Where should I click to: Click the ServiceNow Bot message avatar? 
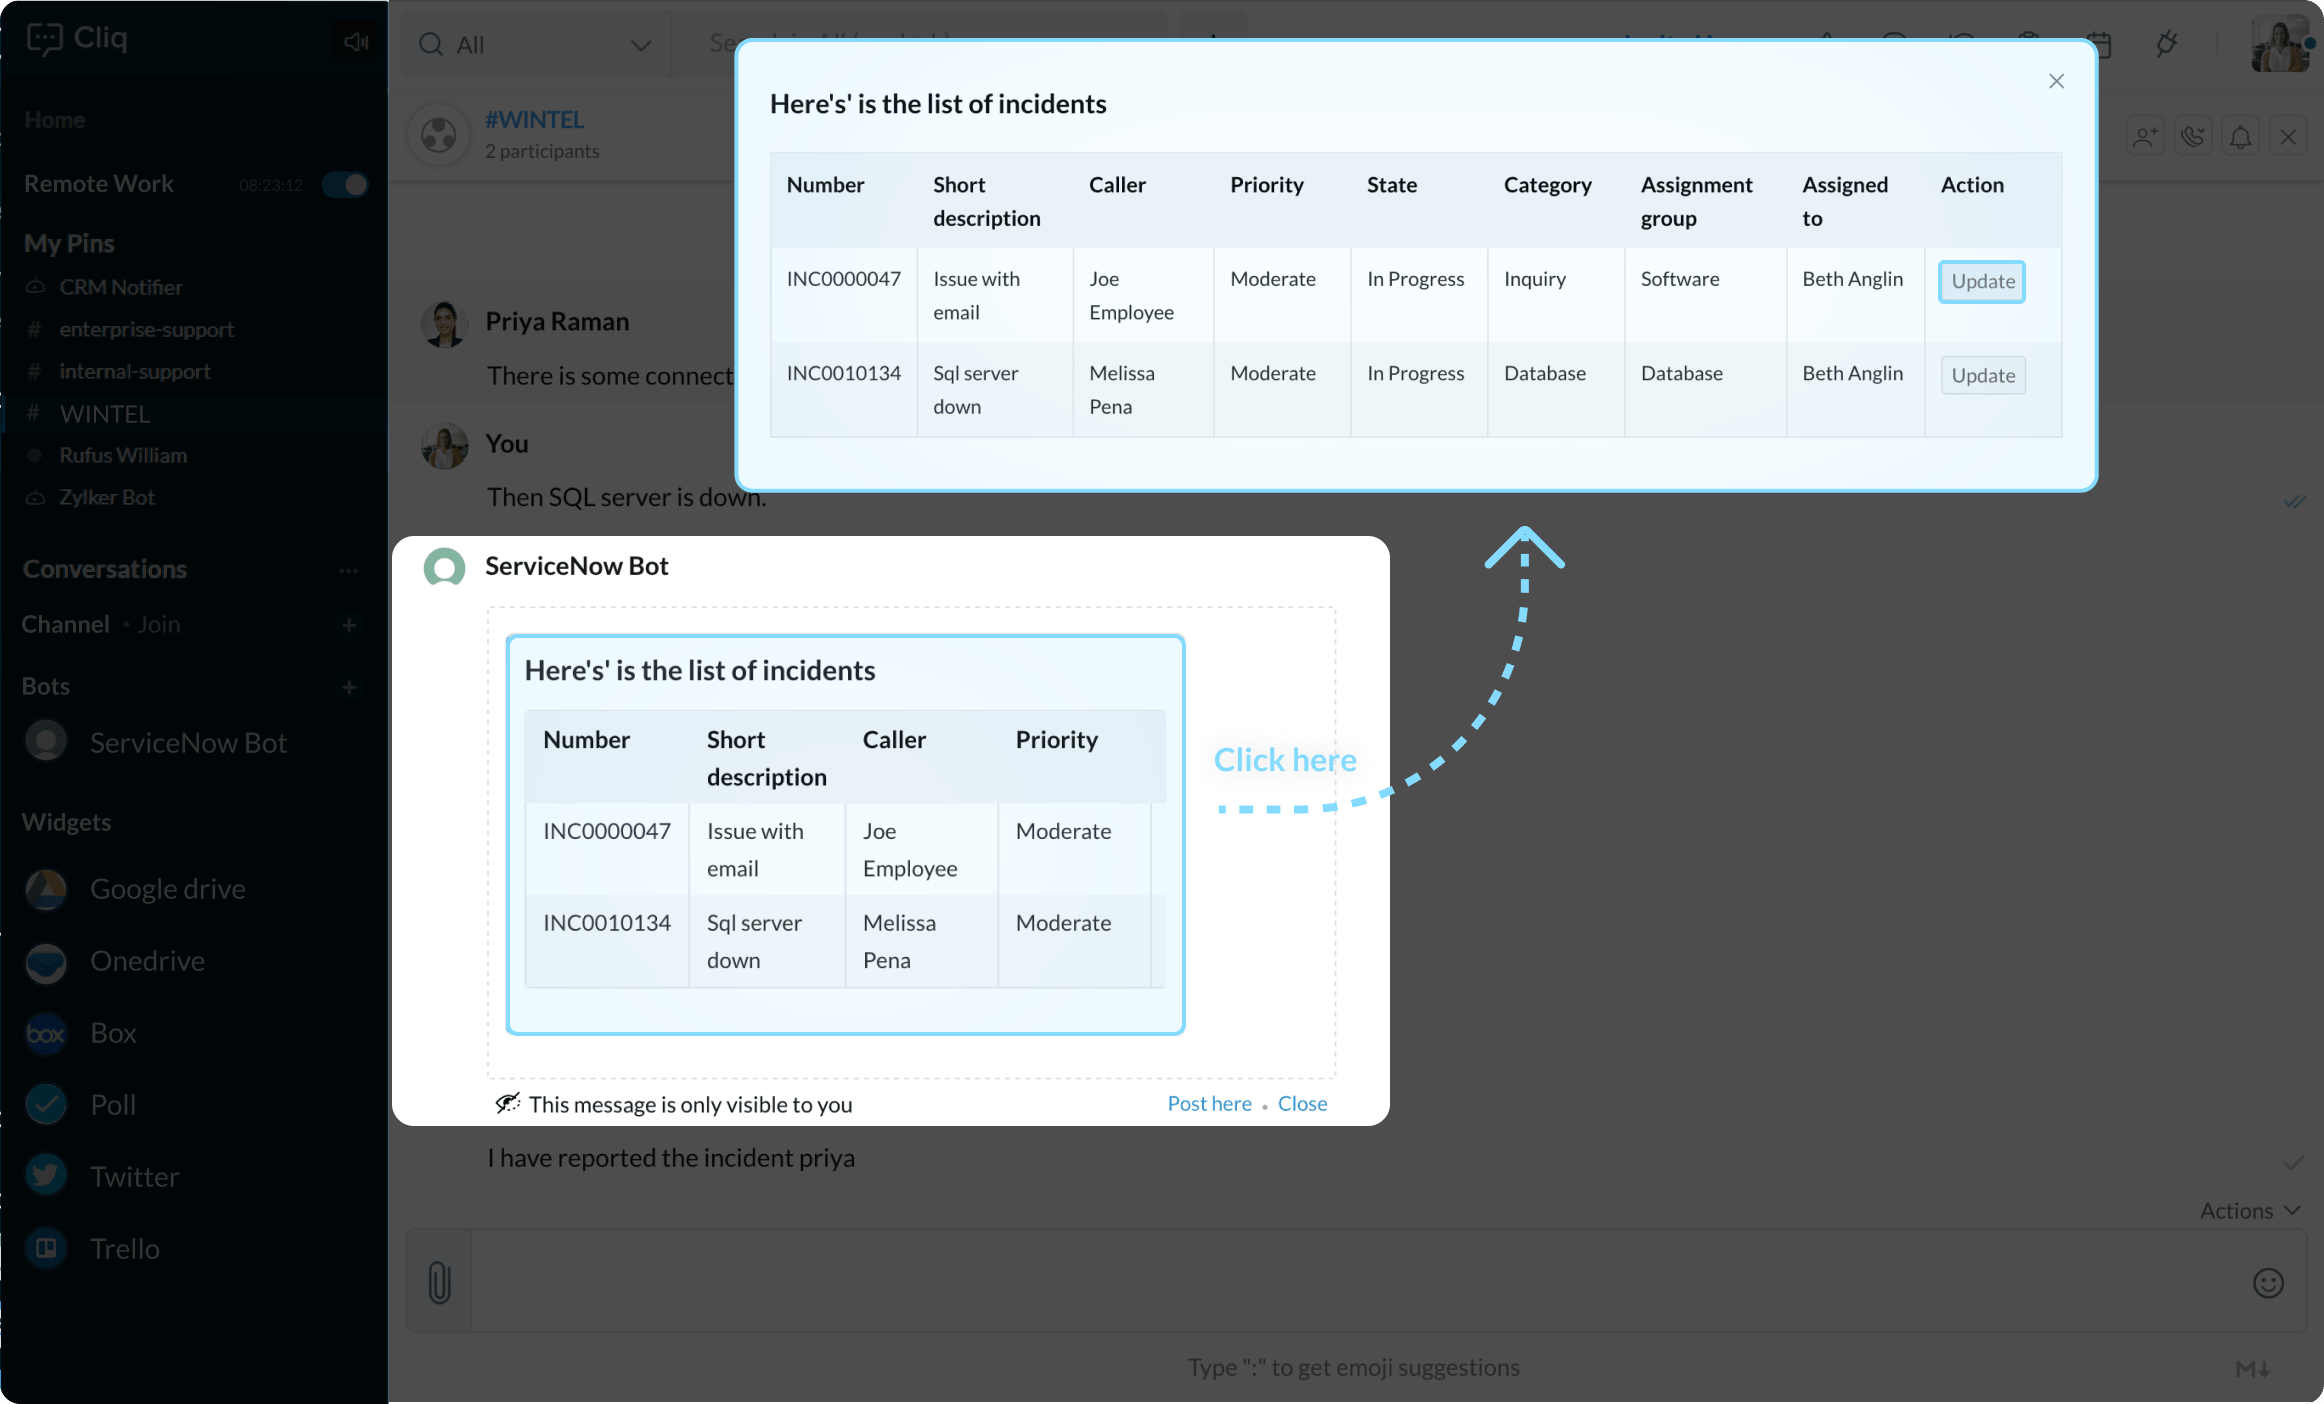[444, 567]
